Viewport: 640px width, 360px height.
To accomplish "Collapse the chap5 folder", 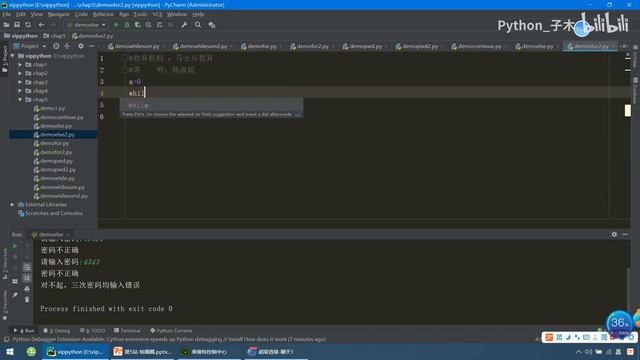I will click(x=20, y=100).
